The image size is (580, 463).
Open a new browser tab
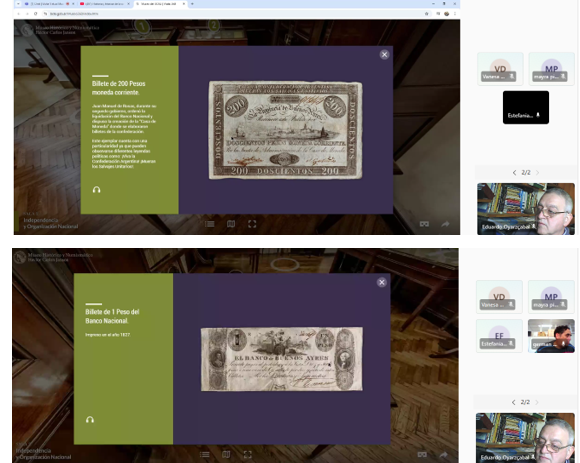(x=192, y=4)
